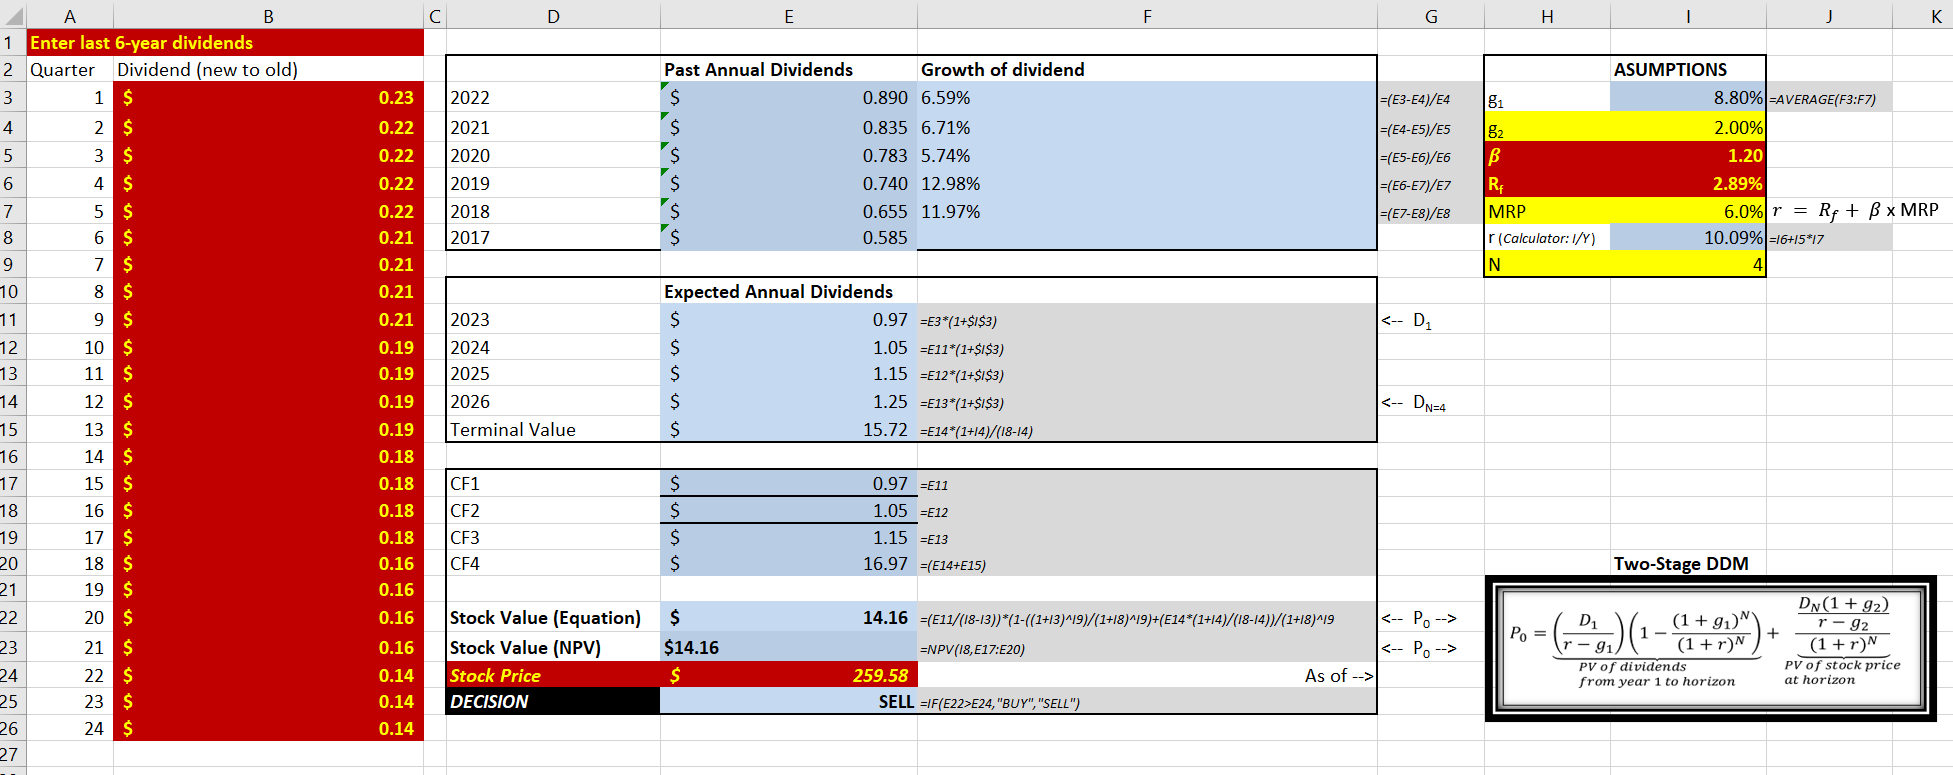
Task: Click the 'Two-Stage DDM' title
Action: [x=1681, y=563]
